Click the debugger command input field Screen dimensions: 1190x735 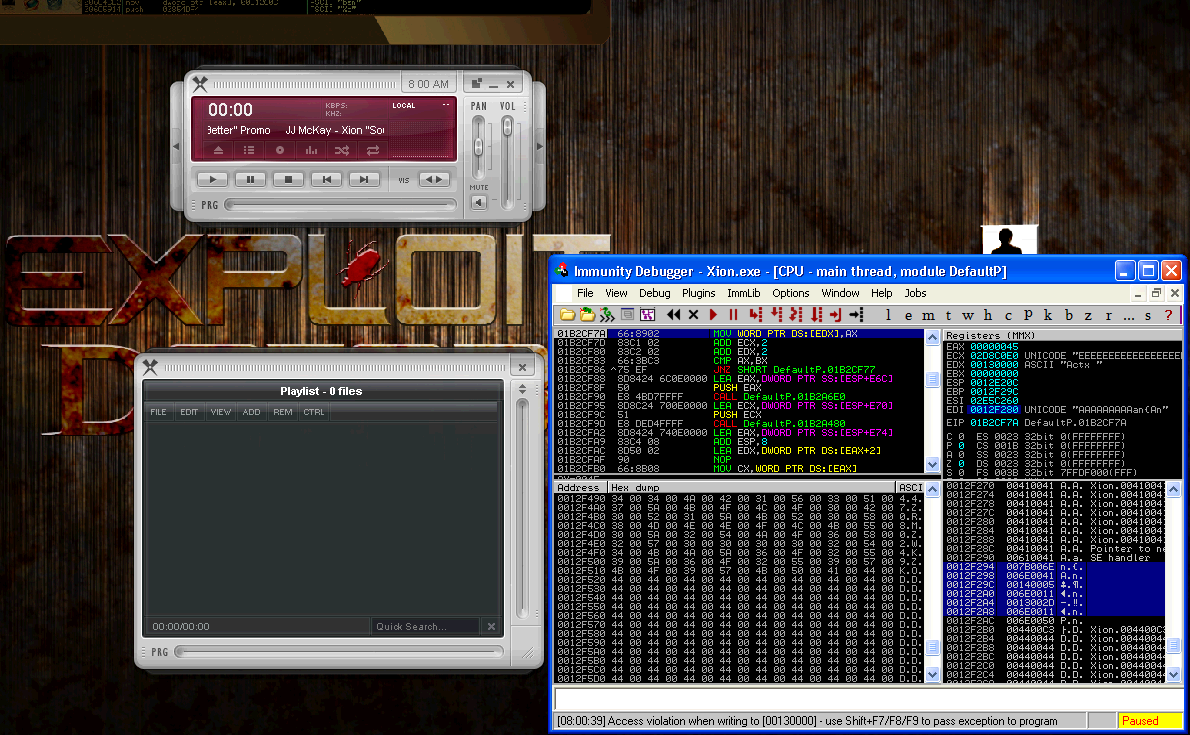(867, 699)
